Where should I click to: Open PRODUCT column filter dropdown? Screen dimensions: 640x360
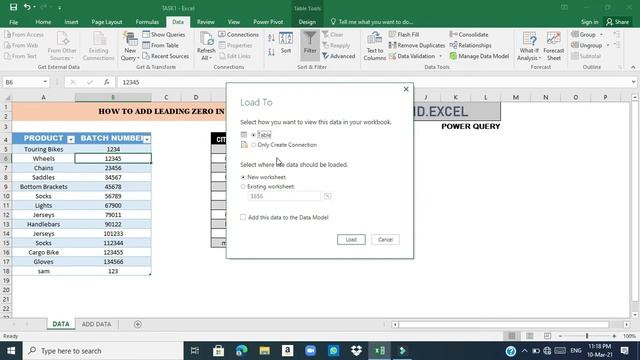(x=71, y=139)
